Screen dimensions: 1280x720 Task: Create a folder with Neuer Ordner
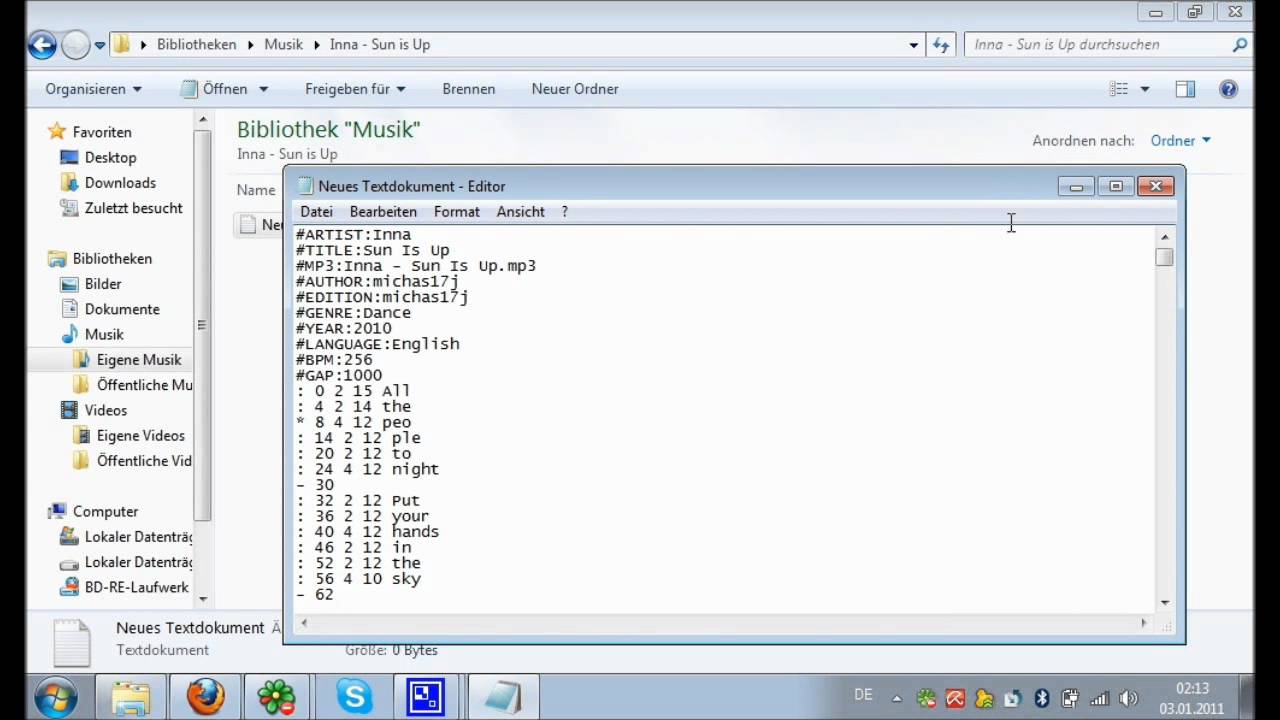(x=575, y=89)
